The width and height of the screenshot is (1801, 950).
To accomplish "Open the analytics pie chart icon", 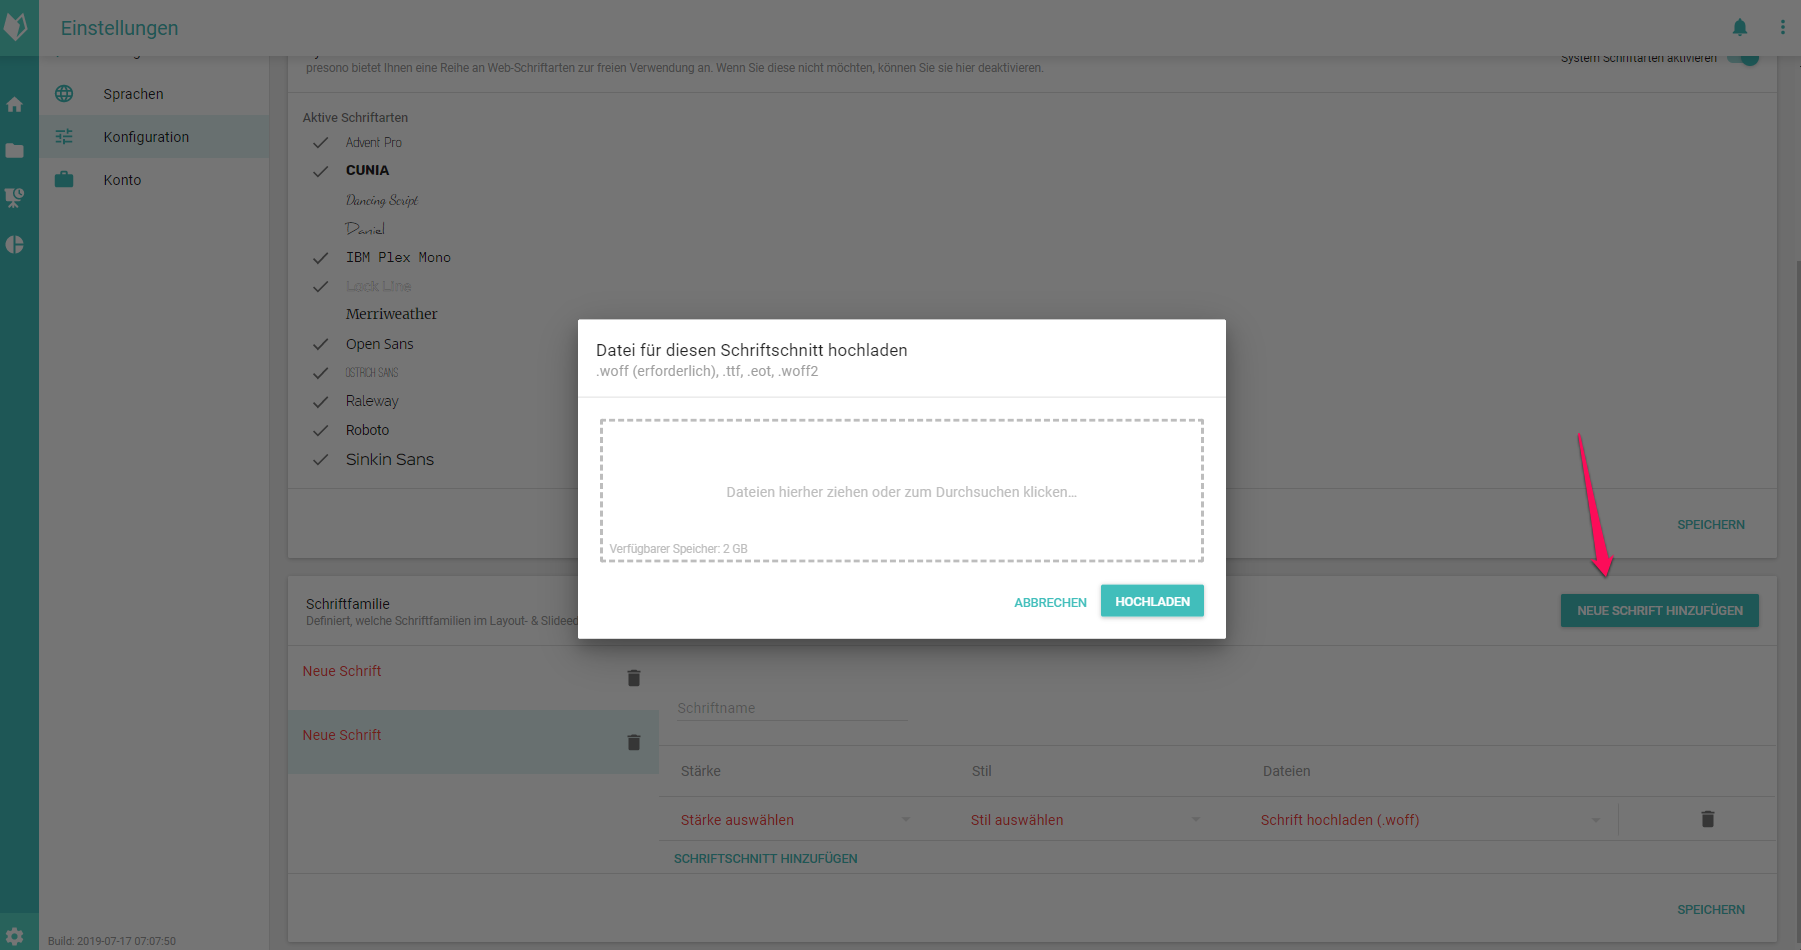I will pyautogui.click(x=15, y=245).
